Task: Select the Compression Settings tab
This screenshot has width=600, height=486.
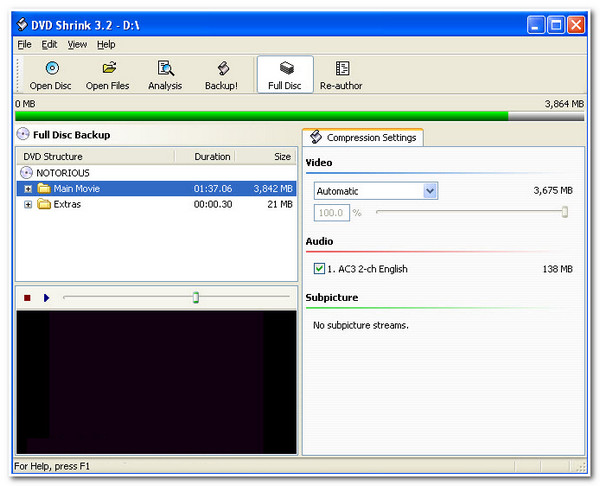Action: point(363,137)
